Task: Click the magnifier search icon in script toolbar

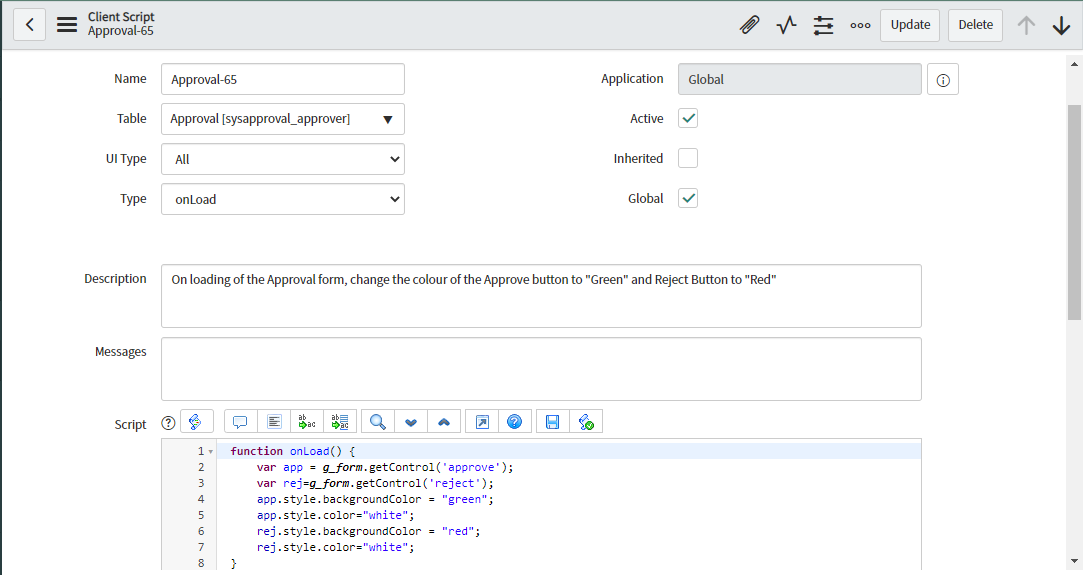Action: [x=377, y=422]
